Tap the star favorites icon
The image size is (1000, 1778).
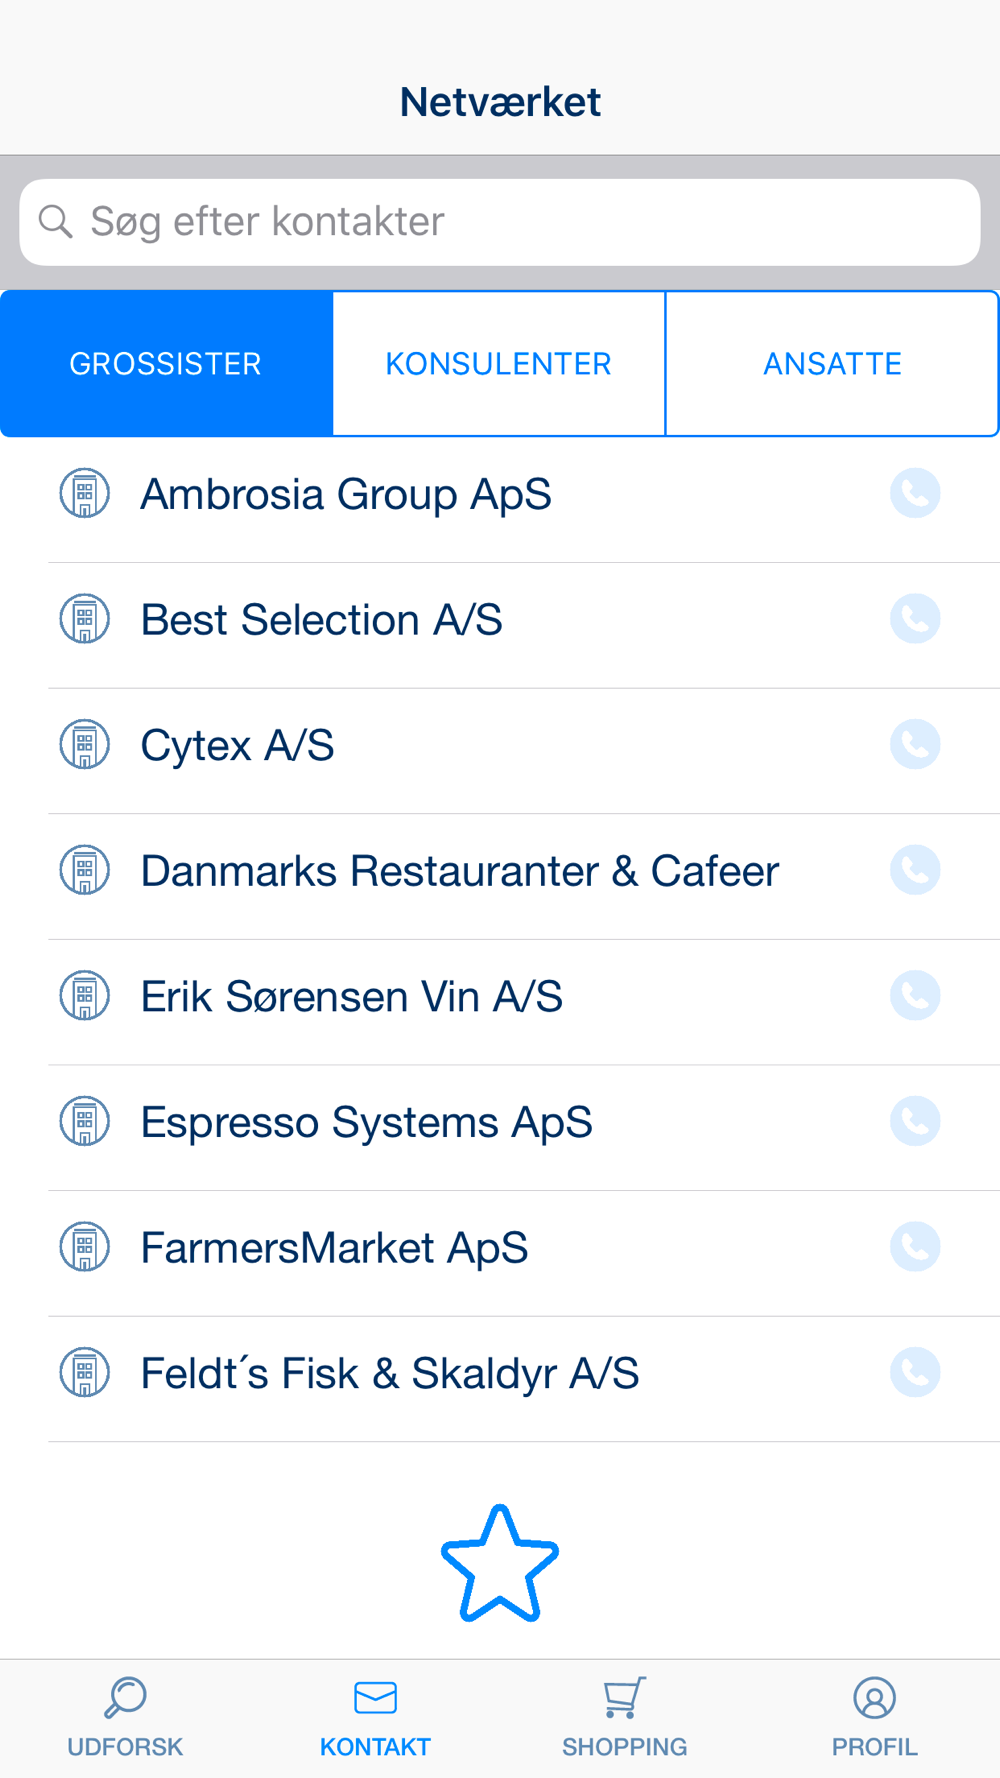click(x=500, y=1564)
